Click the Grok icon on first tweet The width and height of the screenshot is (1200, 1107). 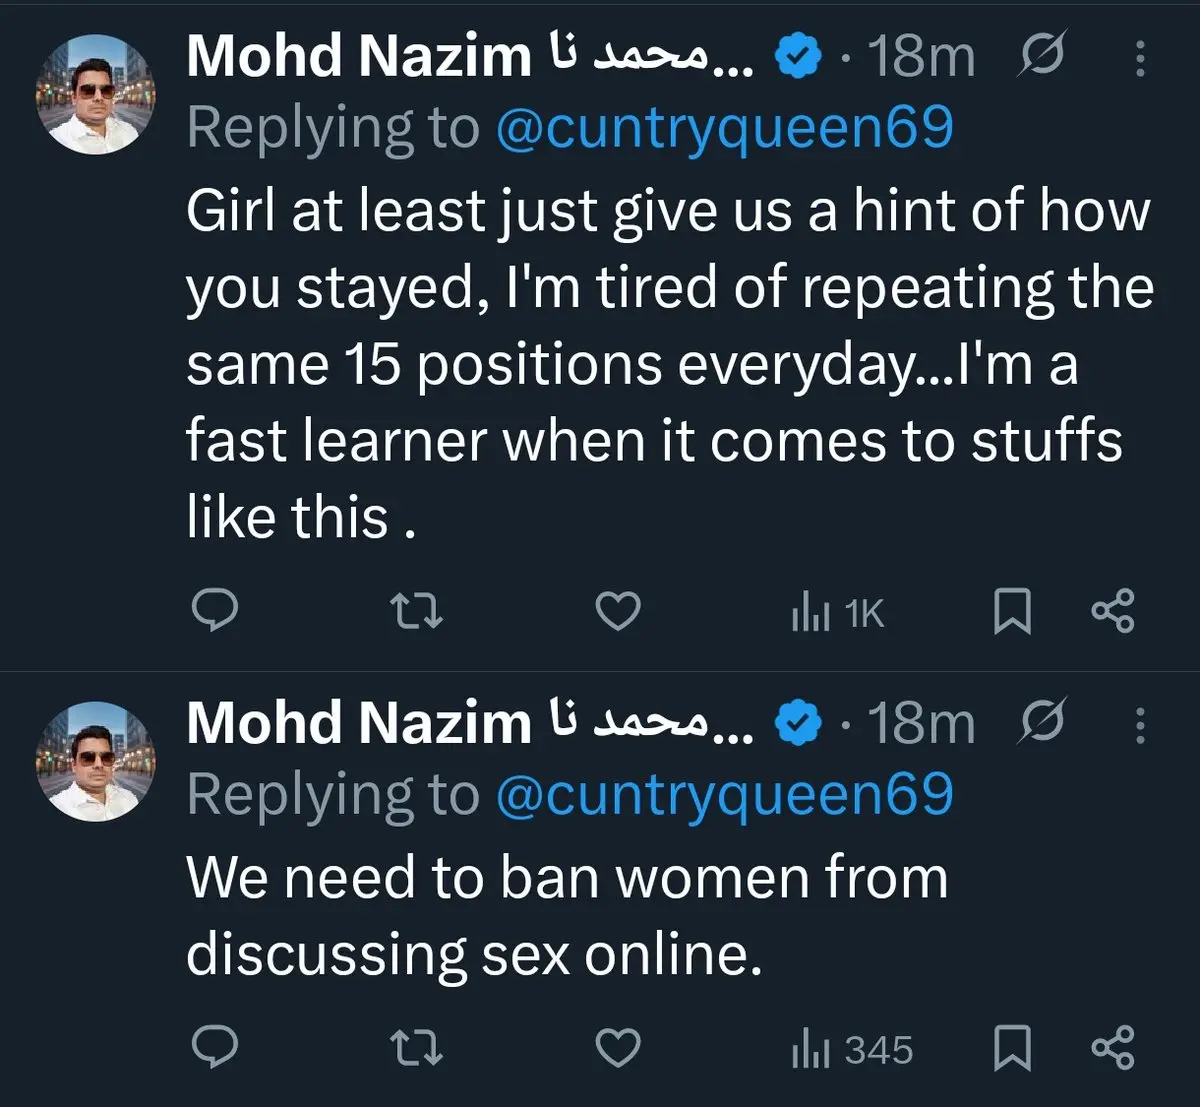click(x=1040, y=56)
